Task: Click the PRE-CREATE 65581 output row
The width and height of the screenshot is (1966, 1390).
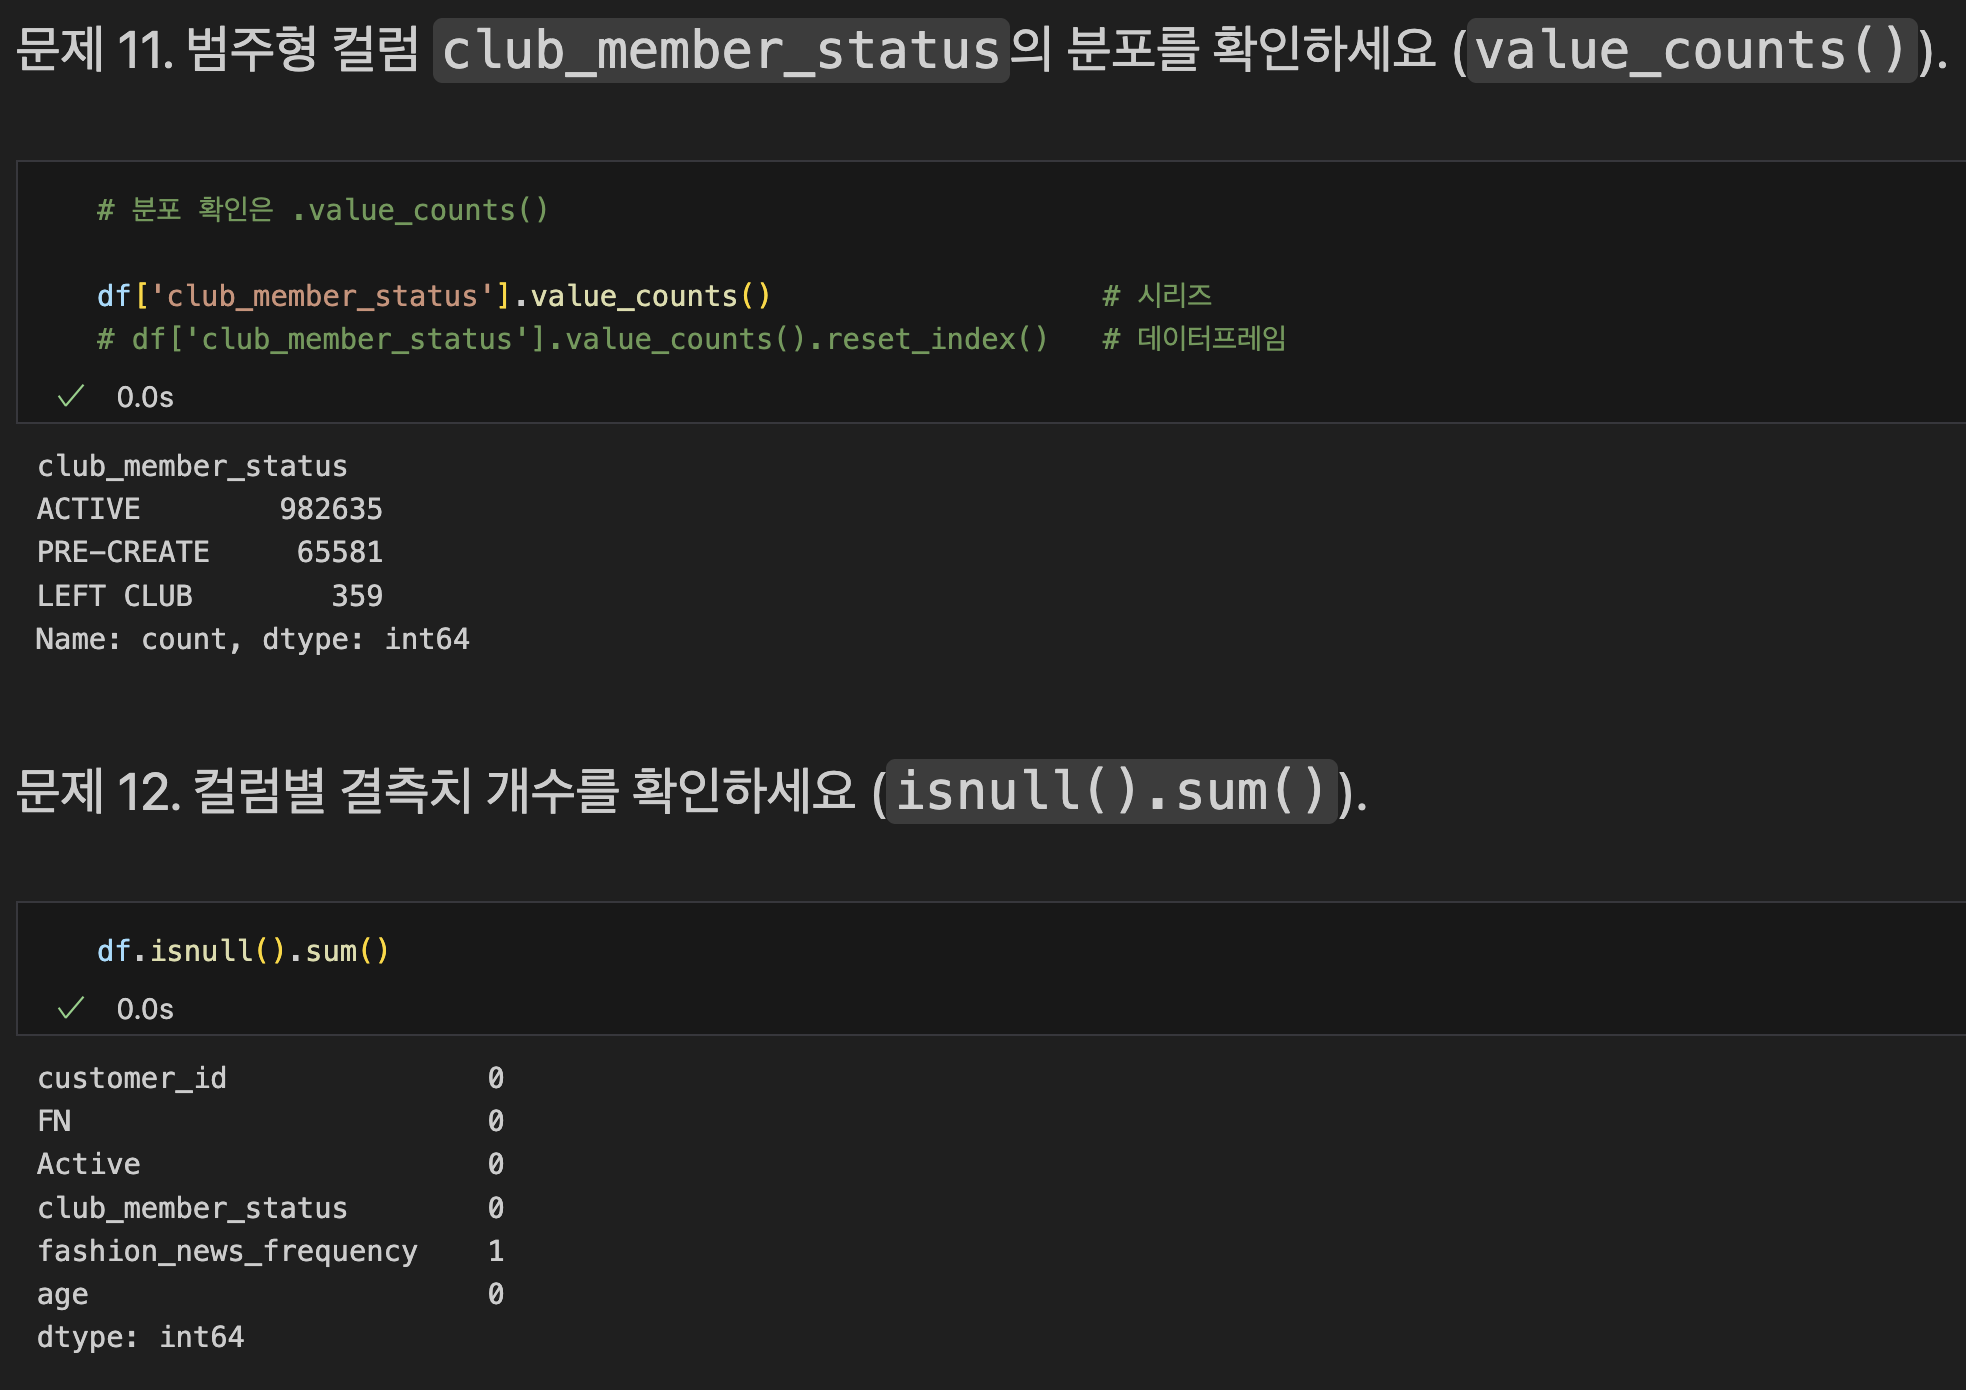Action: coord(209,552)
